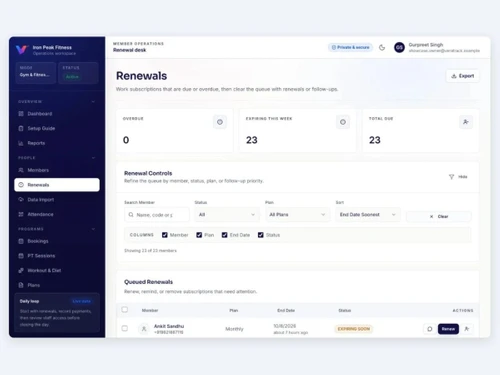Click the Gurpreet Singh user name

[426, 45]
